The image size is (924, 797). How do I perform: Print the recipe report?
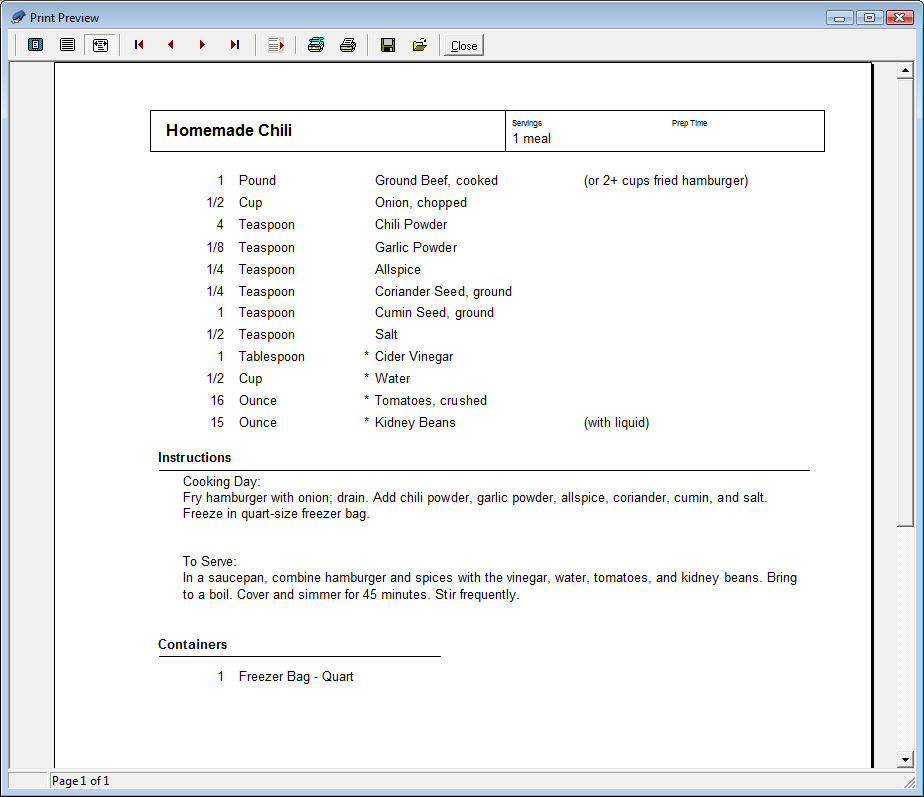tap(348, 45)
